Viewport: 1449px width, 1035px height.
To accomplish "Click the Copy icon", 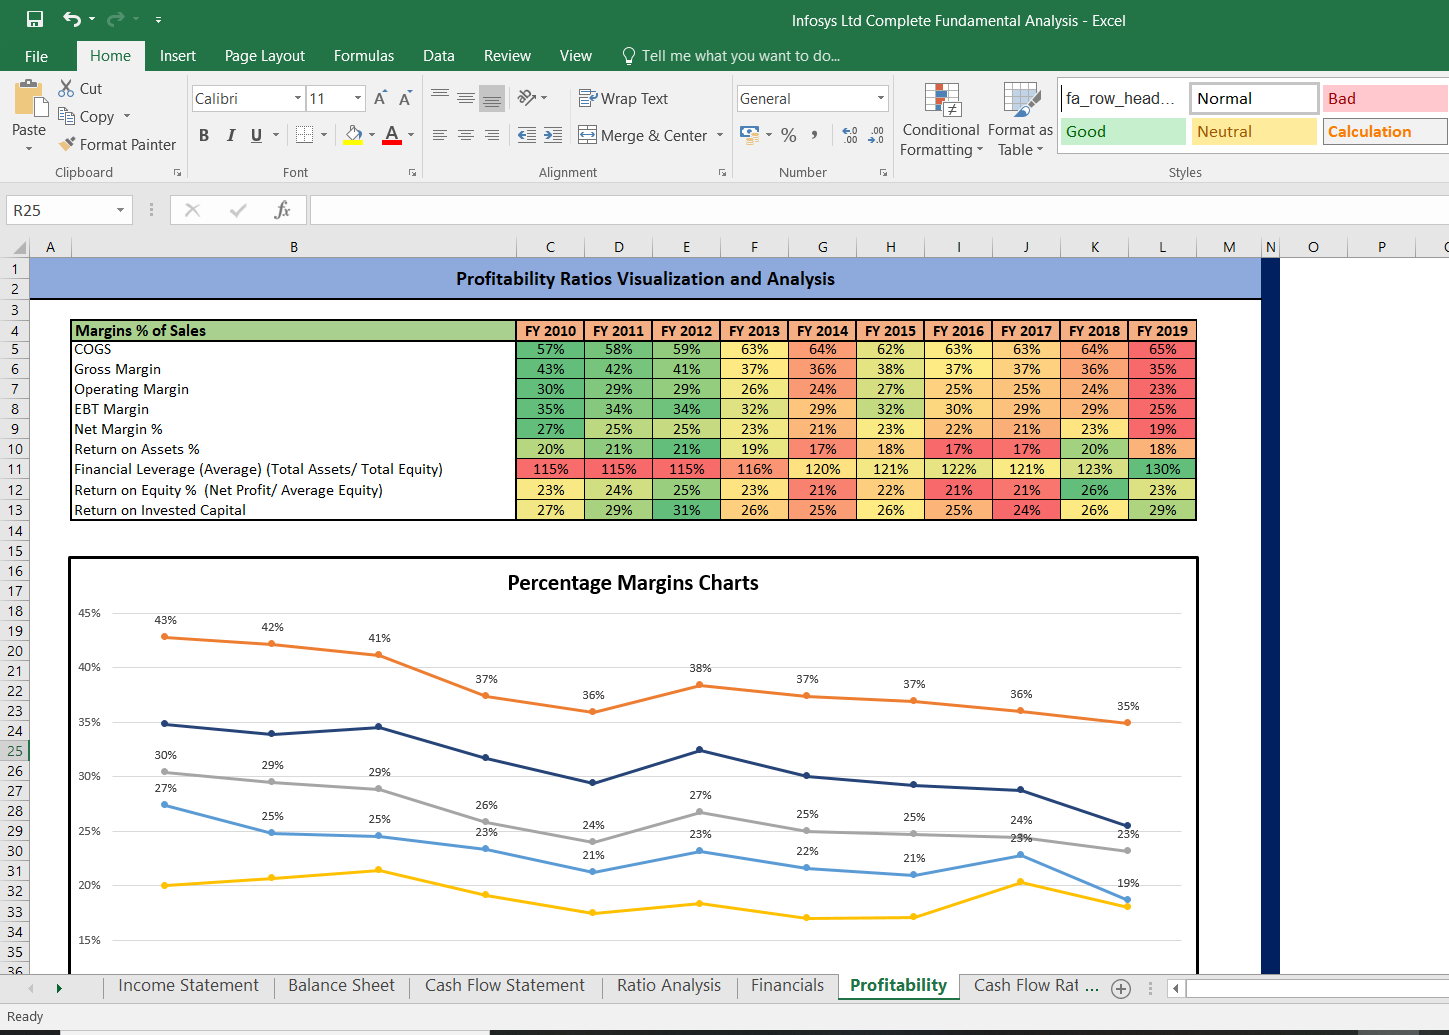I will tap(66, 116).
